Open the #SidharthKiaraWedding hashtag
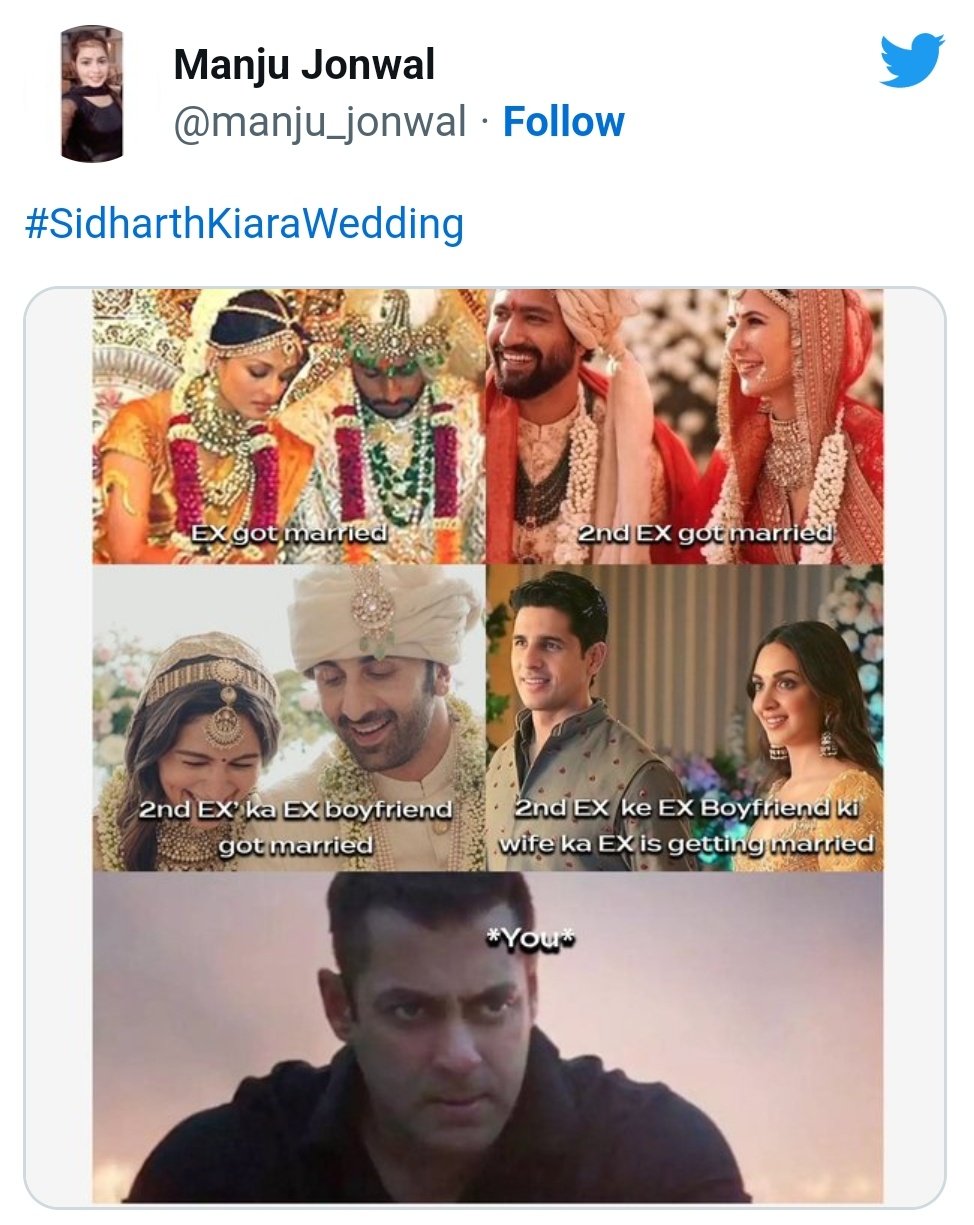Screen dimensions: 974x1225 [x=243, y=223]
